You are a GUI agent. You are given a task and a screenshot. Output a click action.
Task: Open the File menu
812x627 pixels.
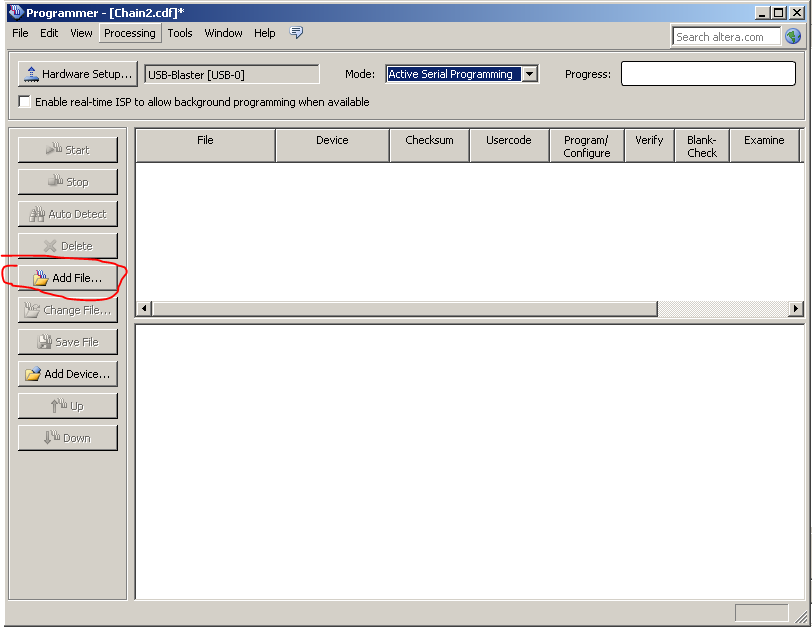click(20, 33)
